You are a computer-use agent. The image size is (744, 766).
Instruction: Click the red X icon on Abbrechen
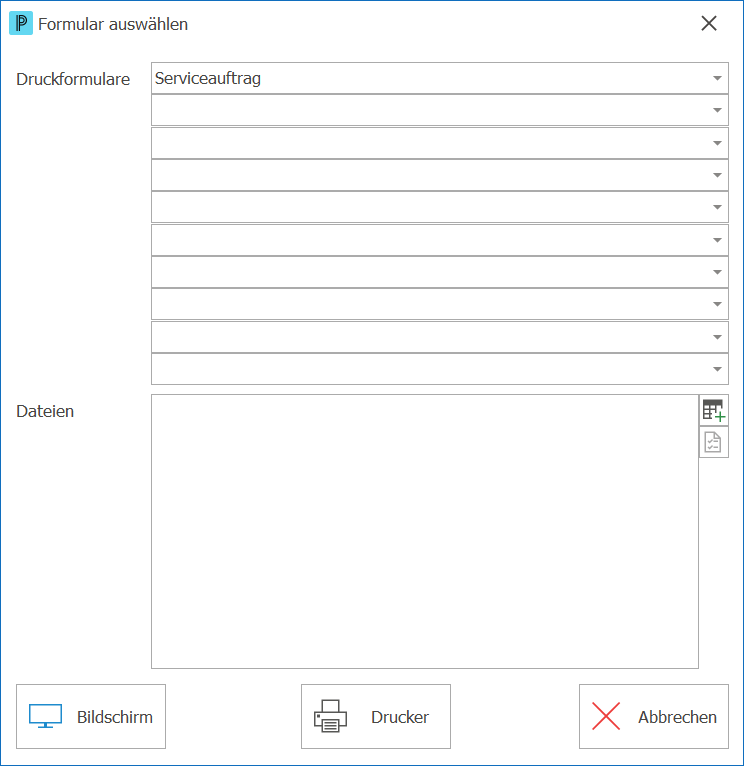click(606, 716)
